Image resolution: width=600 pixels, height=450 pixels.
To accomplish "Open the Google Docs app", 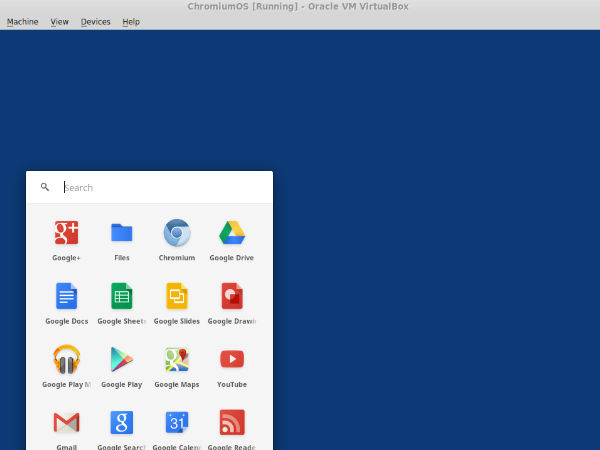I will [66, 296].
